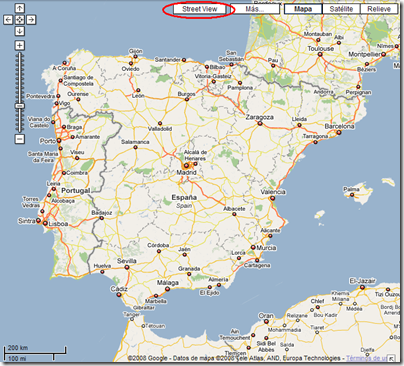Viewport: 404px width, 366px height.
Task: Click the Bilbao city marker
Action: [x=207, y=67]
